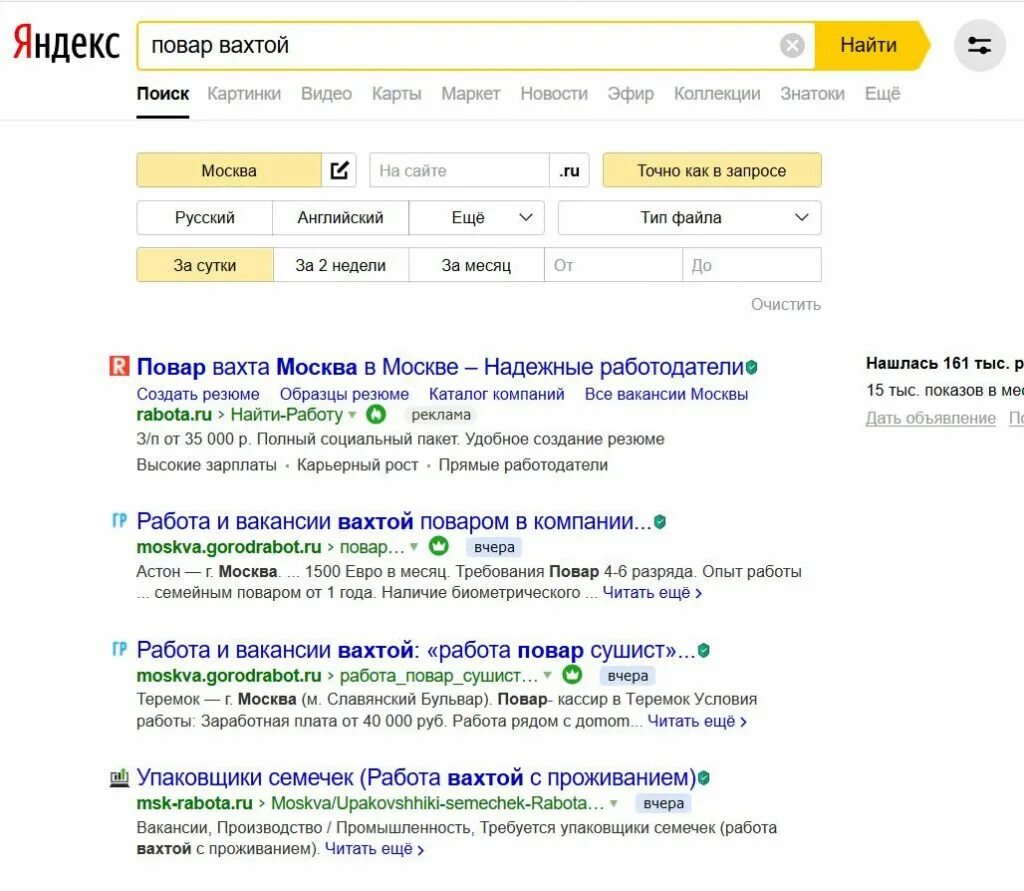Click the green crown badge beside 'повар…' path
The width and height of the screenshot is (1024, 891).
coord(439,546)
